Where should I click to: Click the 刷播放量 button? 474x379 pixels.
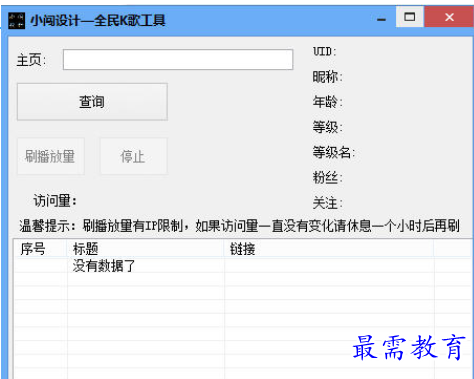pyautogui.click(x=51, y=156)
